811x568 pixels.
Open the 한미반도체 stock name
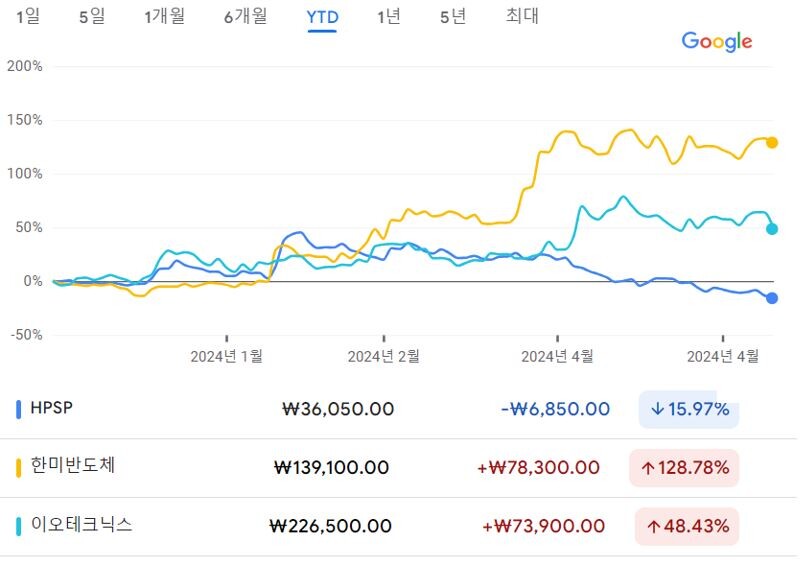click(73, 465)
